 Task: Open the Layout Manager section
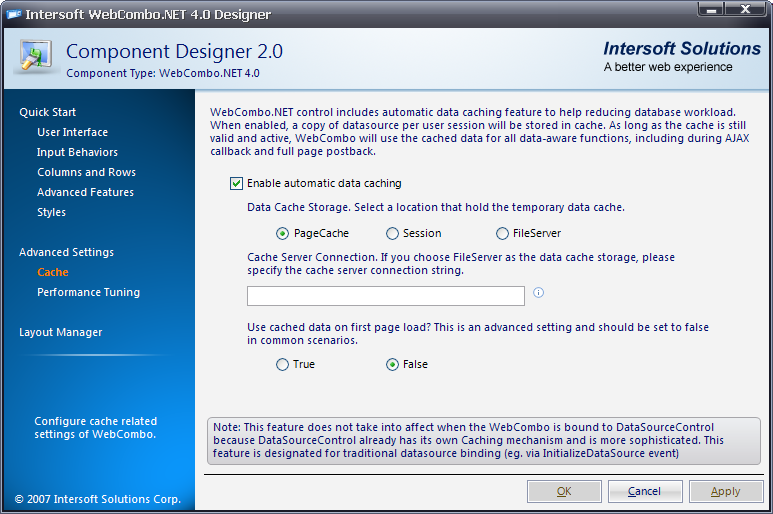(x=60, y=332)
